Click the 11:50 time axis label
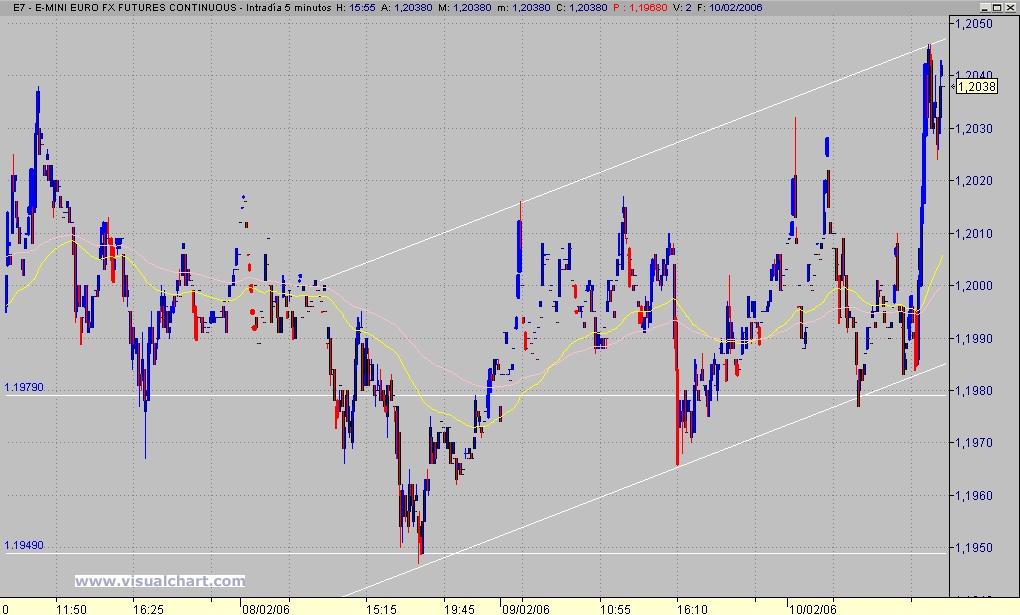This screenshot has width=1020, height=615. (71, 609)
